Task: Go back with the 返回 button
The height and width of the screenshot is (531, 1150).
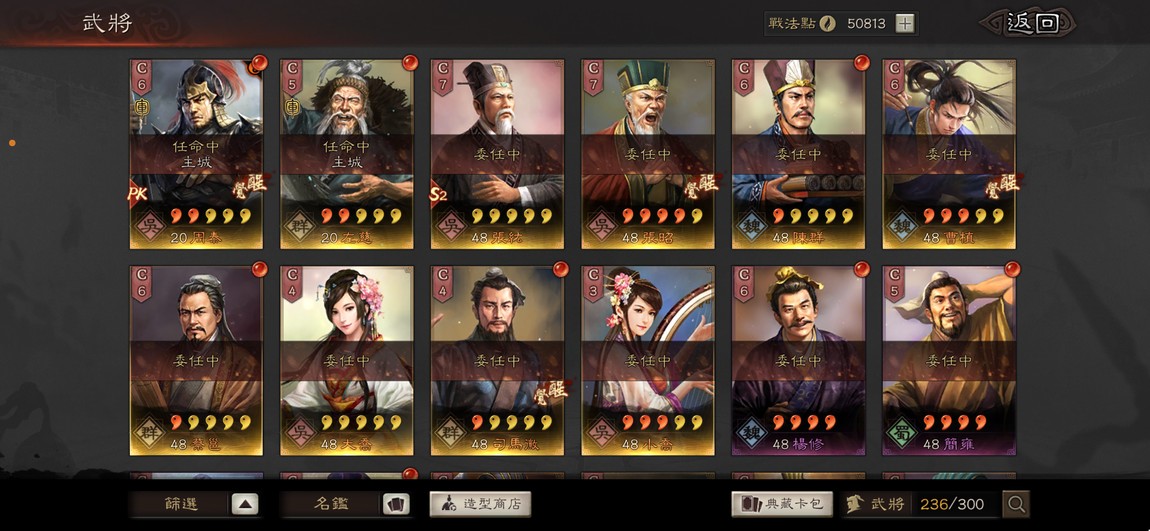Action: pyautogui.click(x=1032, y=23)
